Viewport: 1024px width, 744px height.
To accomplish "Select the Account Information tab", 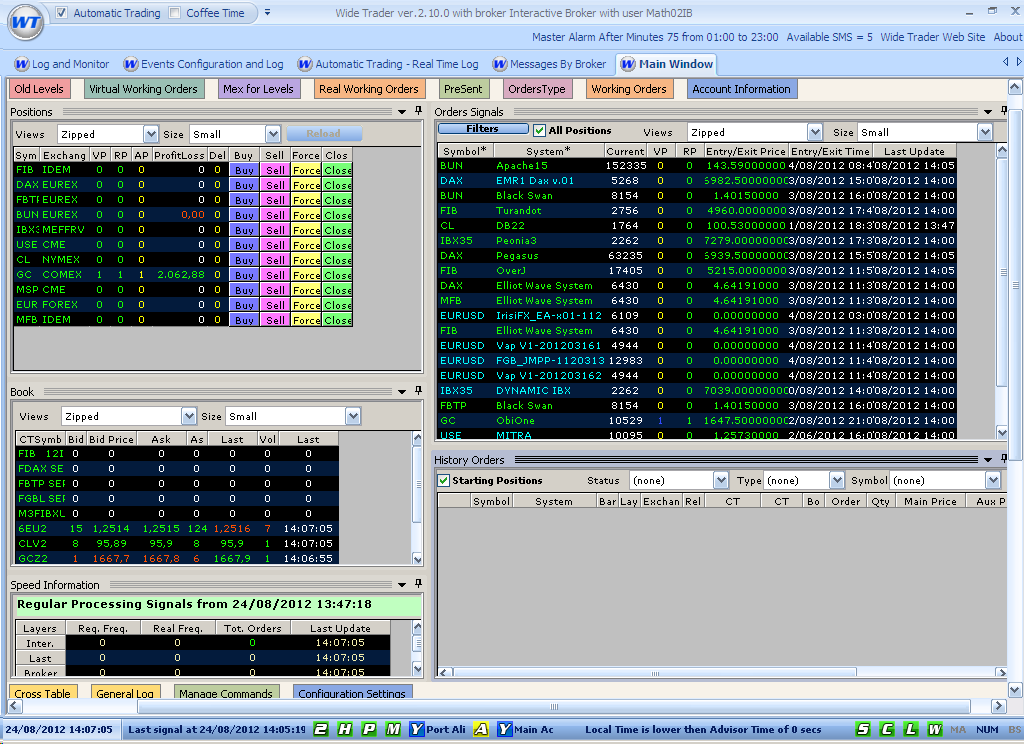I will coord(741,89).
